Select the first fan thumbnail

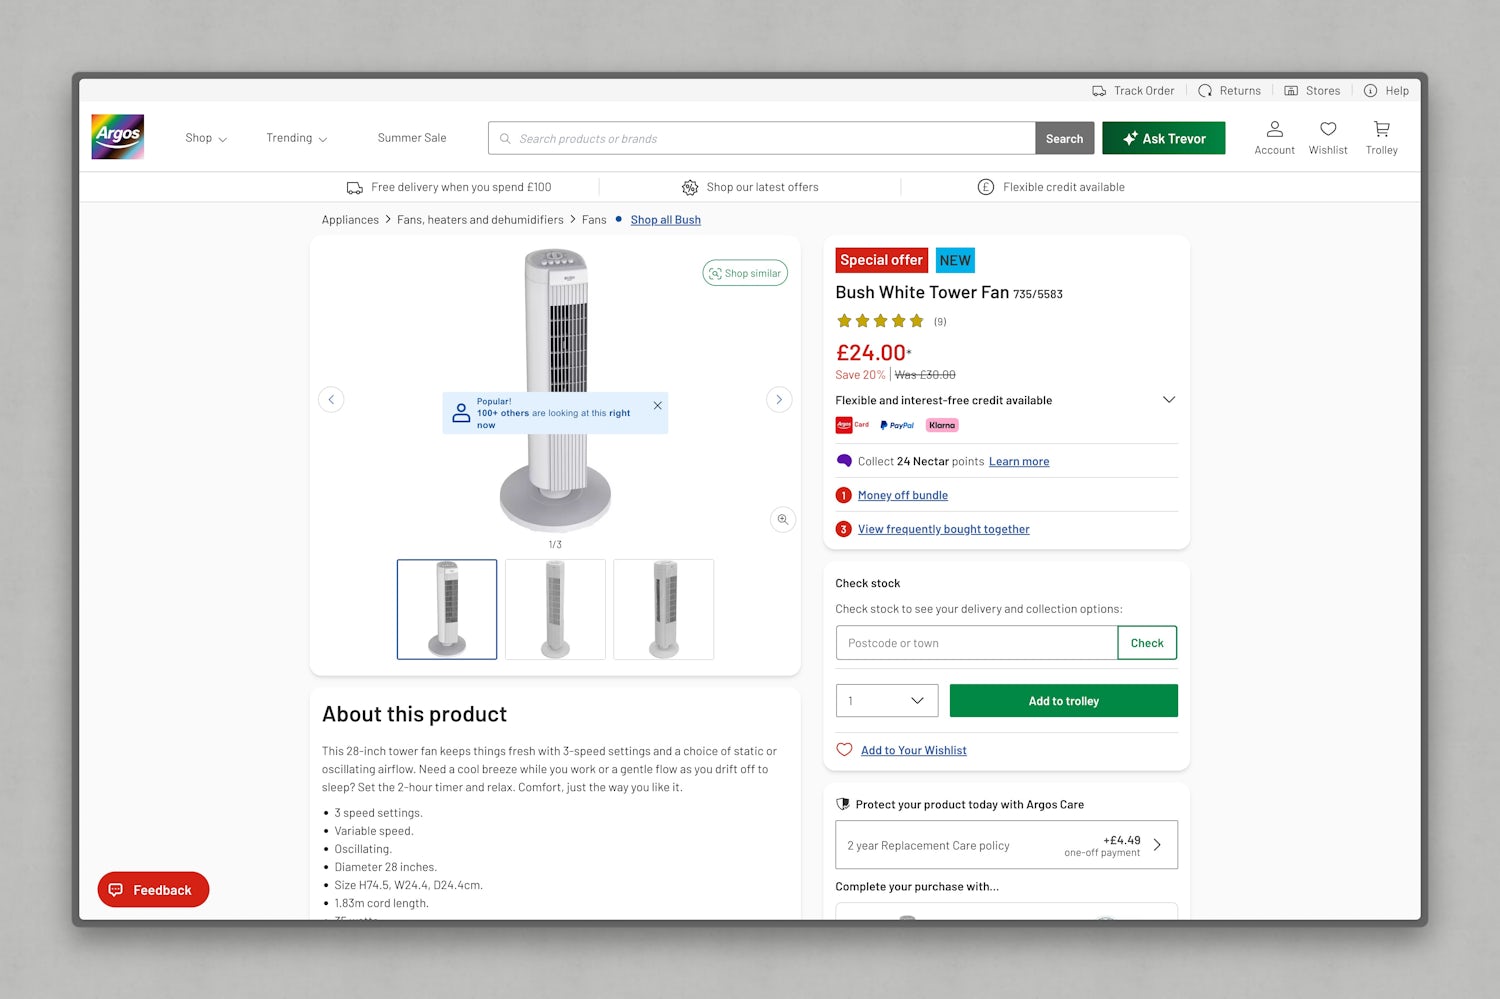(447, 609)
